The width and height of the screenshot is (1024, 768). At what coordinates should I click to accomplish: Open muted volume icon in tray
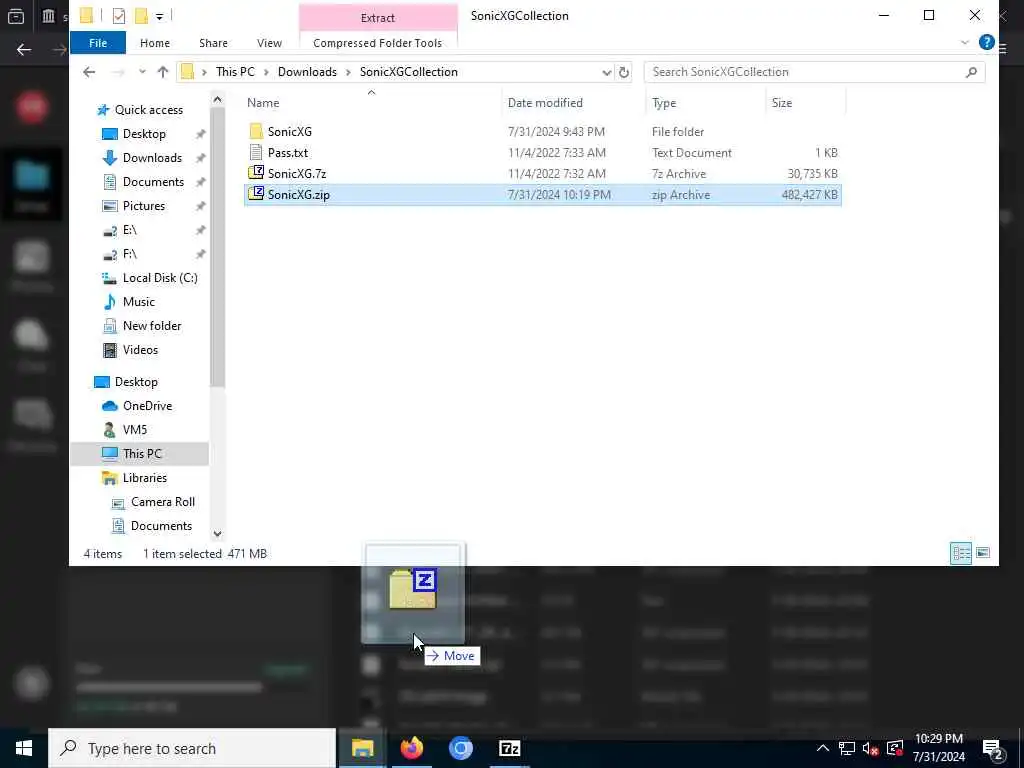[x=871, y=748]
